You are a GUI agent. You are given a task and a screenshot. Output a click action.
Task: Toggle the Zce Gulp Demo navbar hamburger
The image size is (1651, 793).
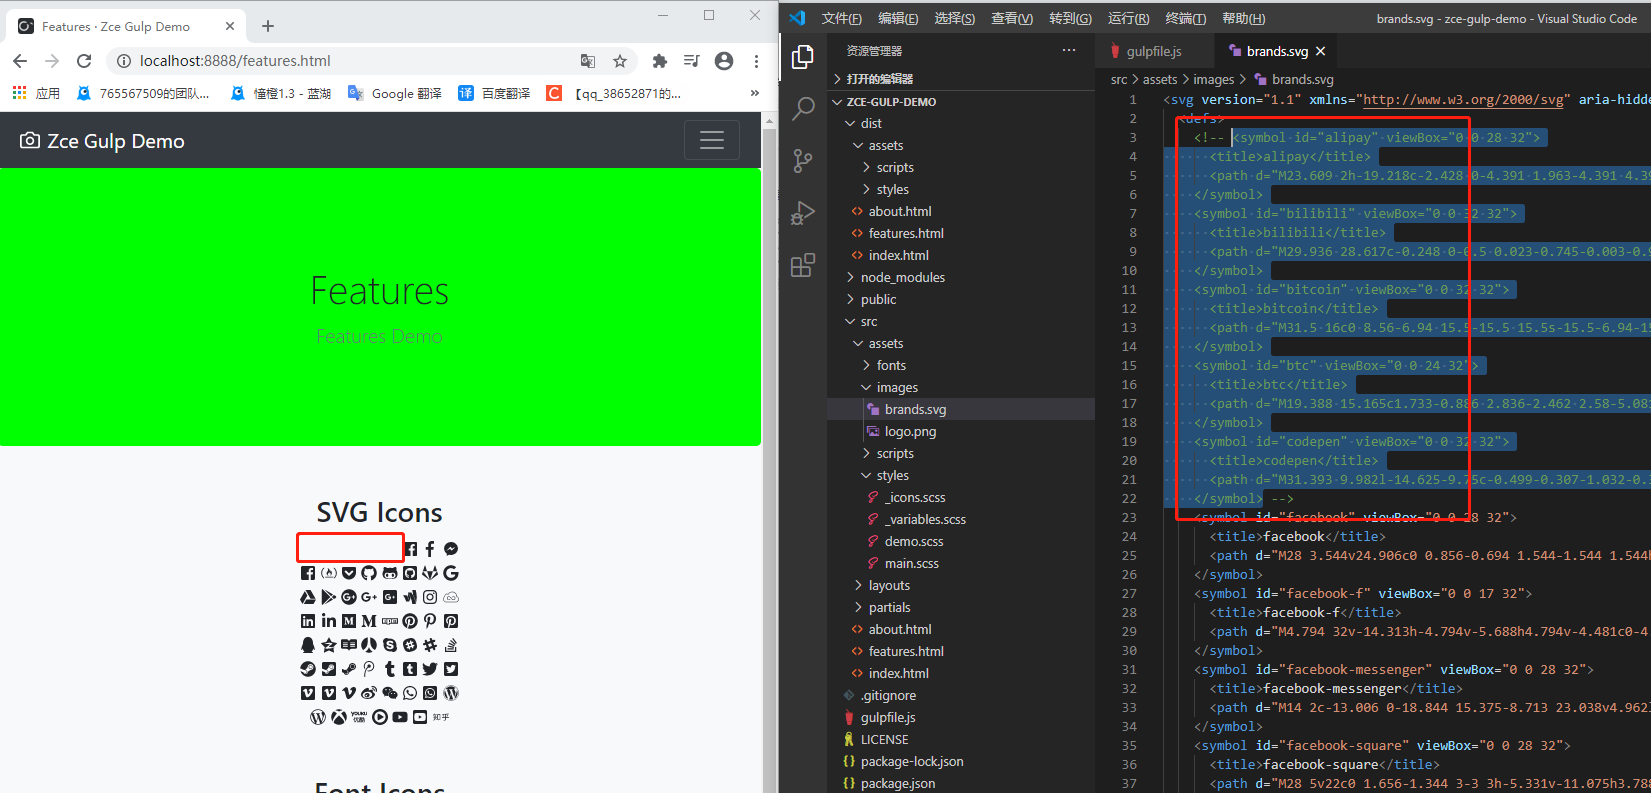(712, 140)
